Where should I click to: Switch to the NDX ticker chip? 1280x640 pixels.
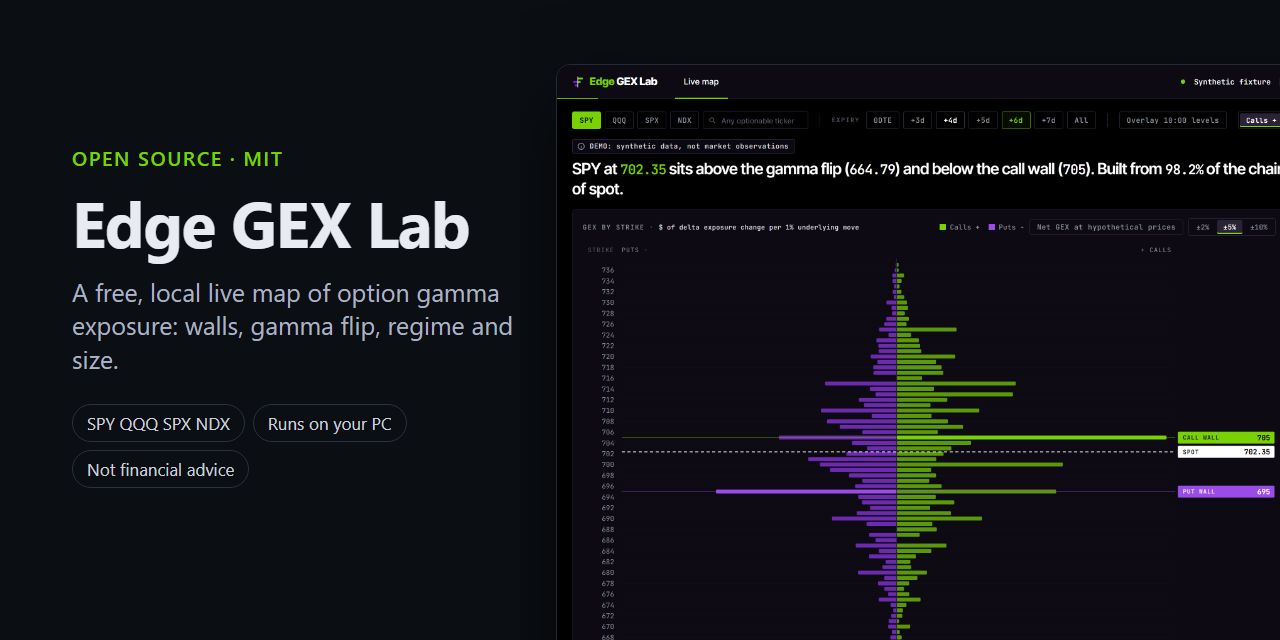(x=684, y=120)
